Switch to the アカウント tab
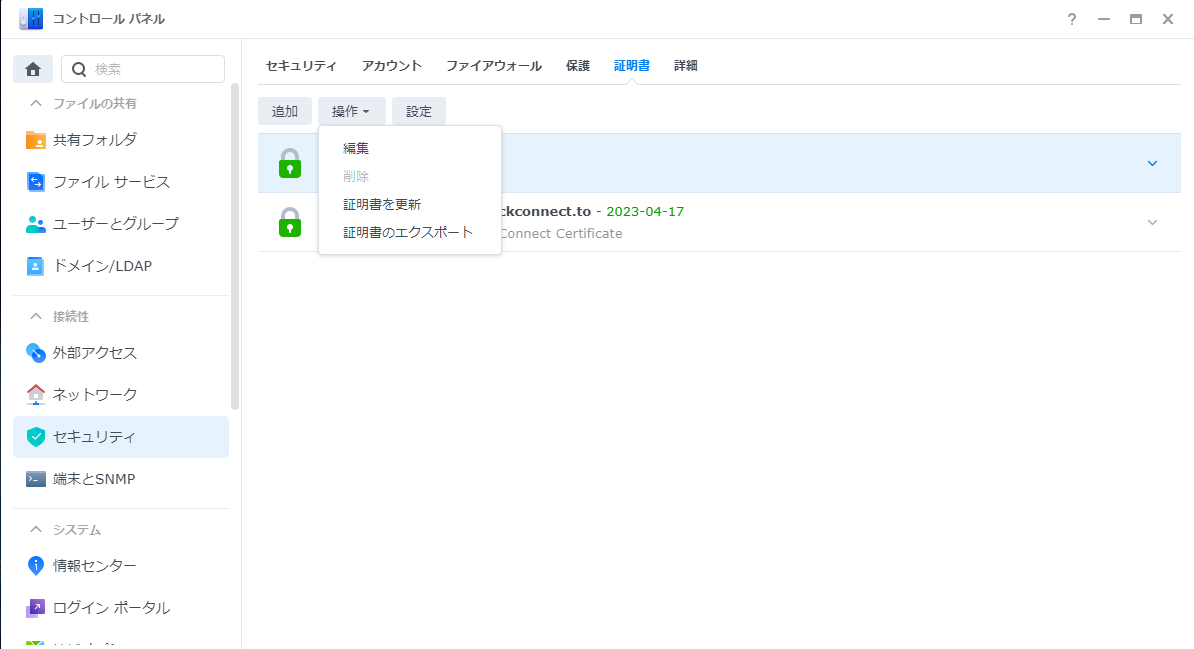 pyautogui.click(x=391, y=66)
